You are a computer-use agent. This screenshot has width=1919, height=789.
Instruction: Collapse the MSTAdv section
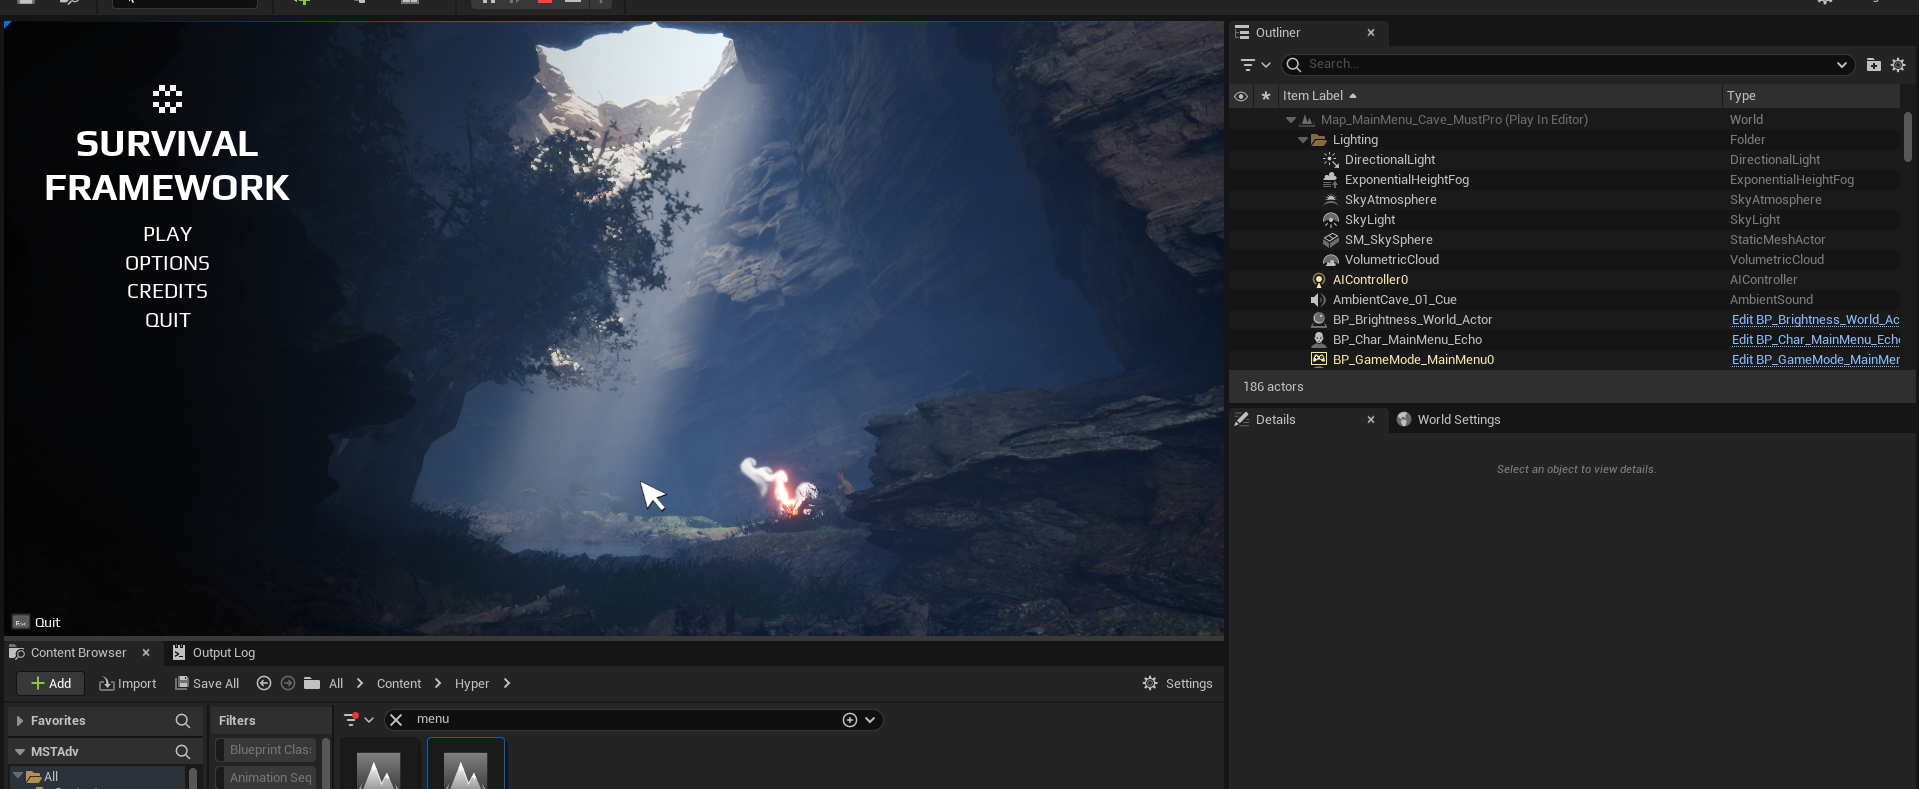[x=19, y=752]
